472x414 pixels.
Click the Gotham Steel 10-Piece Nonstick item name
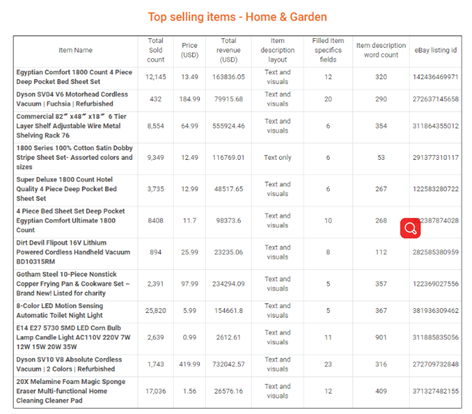(x=73, y=284)
